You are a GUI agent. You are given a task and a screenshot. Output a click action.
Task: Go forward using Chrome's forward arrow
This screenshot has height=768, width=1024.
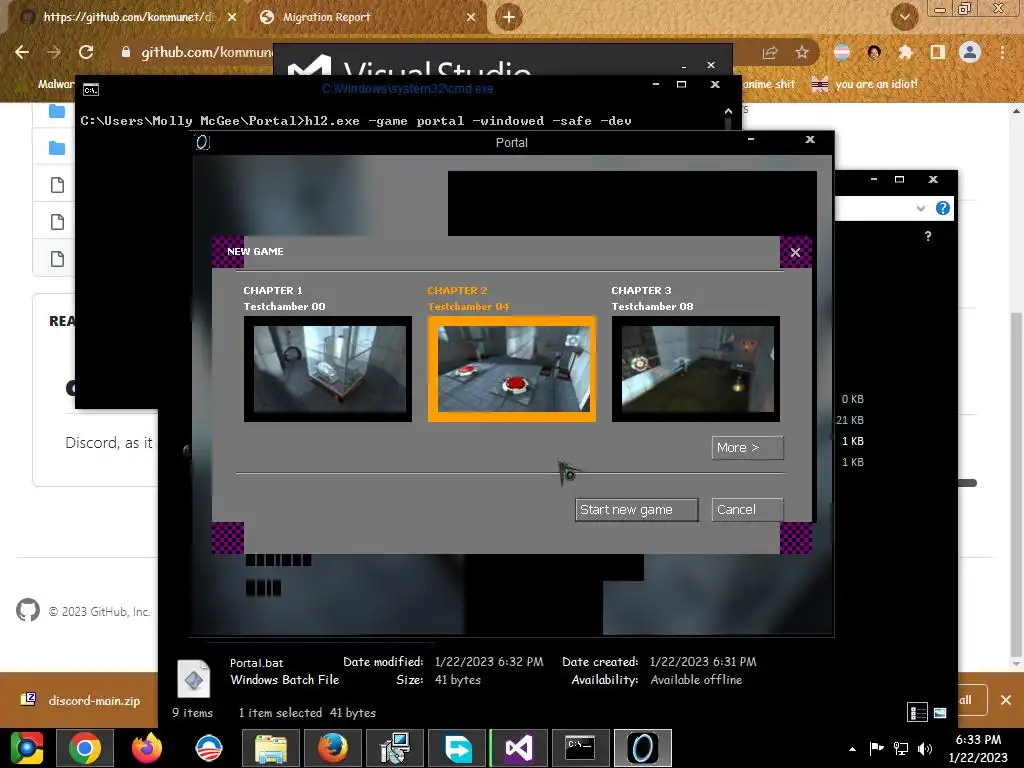(x=54, y=52)
